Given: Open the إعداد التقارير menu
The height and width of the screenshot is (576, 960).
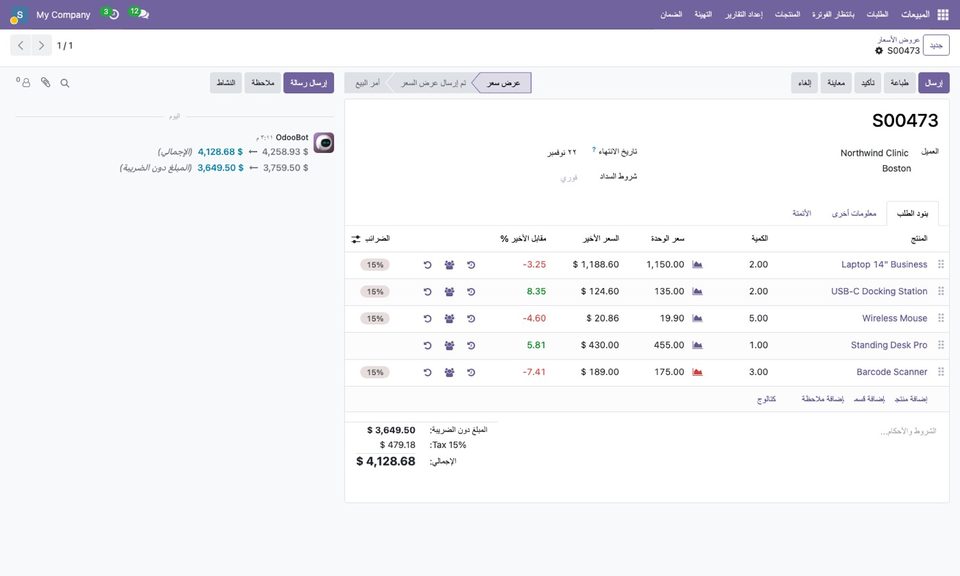Looking at the screenshot, I should click(744, 14).
